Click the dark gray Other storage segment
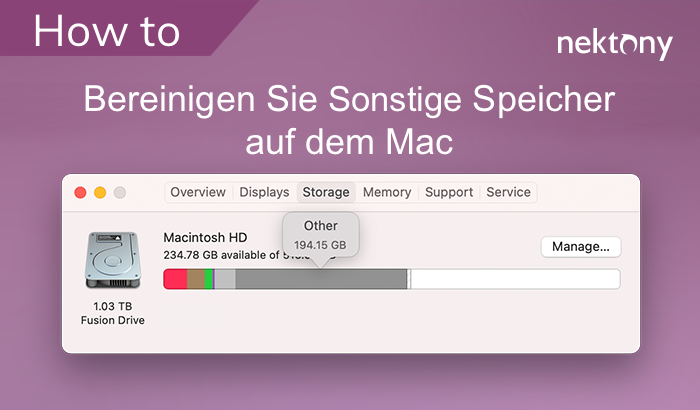The image size is (700, 410). pos(320,279)
